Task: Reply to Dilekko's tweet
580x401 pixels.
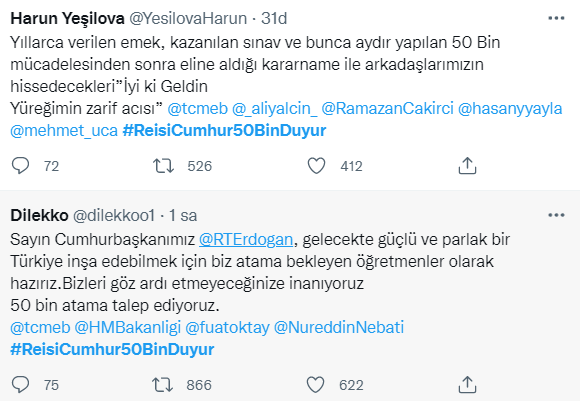Action: [20, 384]
